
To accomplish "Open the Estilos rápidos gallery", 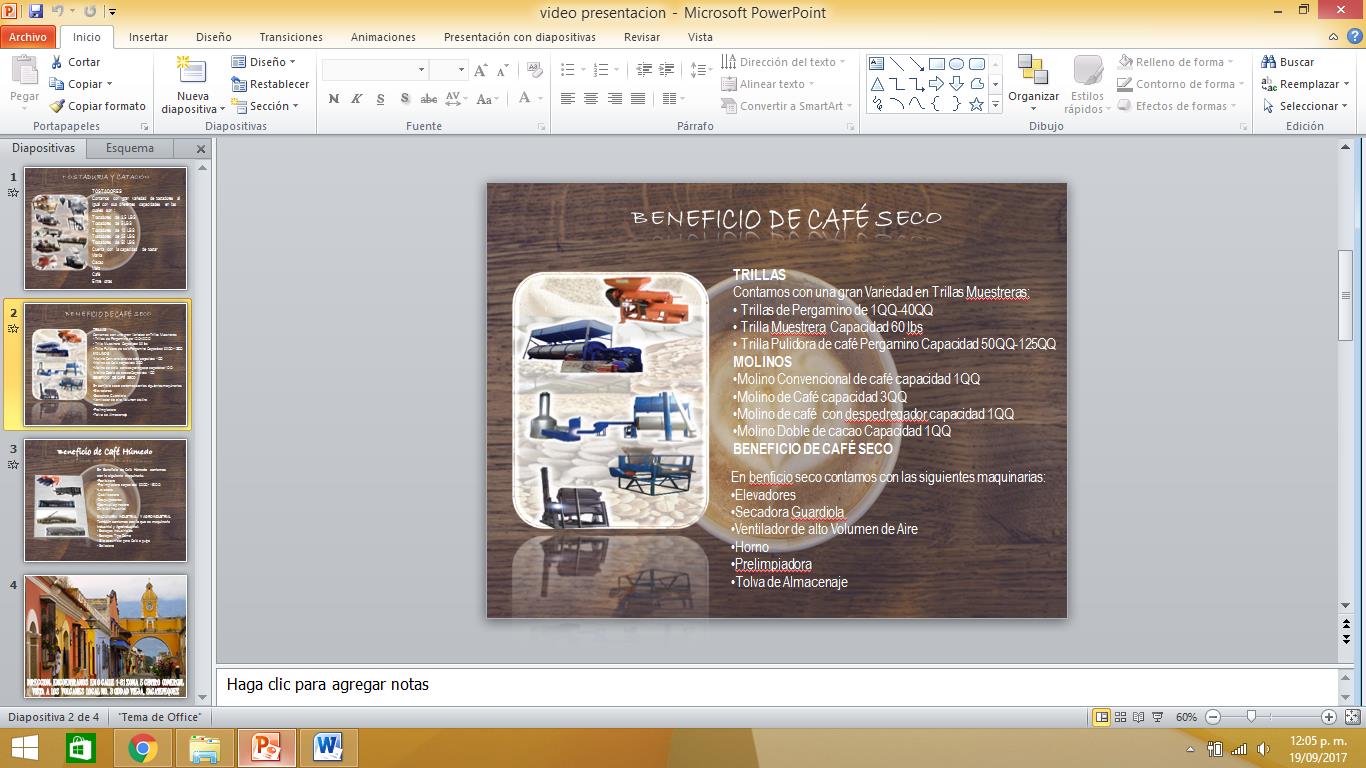I will pyautogui.click(x=1087, y=86).
